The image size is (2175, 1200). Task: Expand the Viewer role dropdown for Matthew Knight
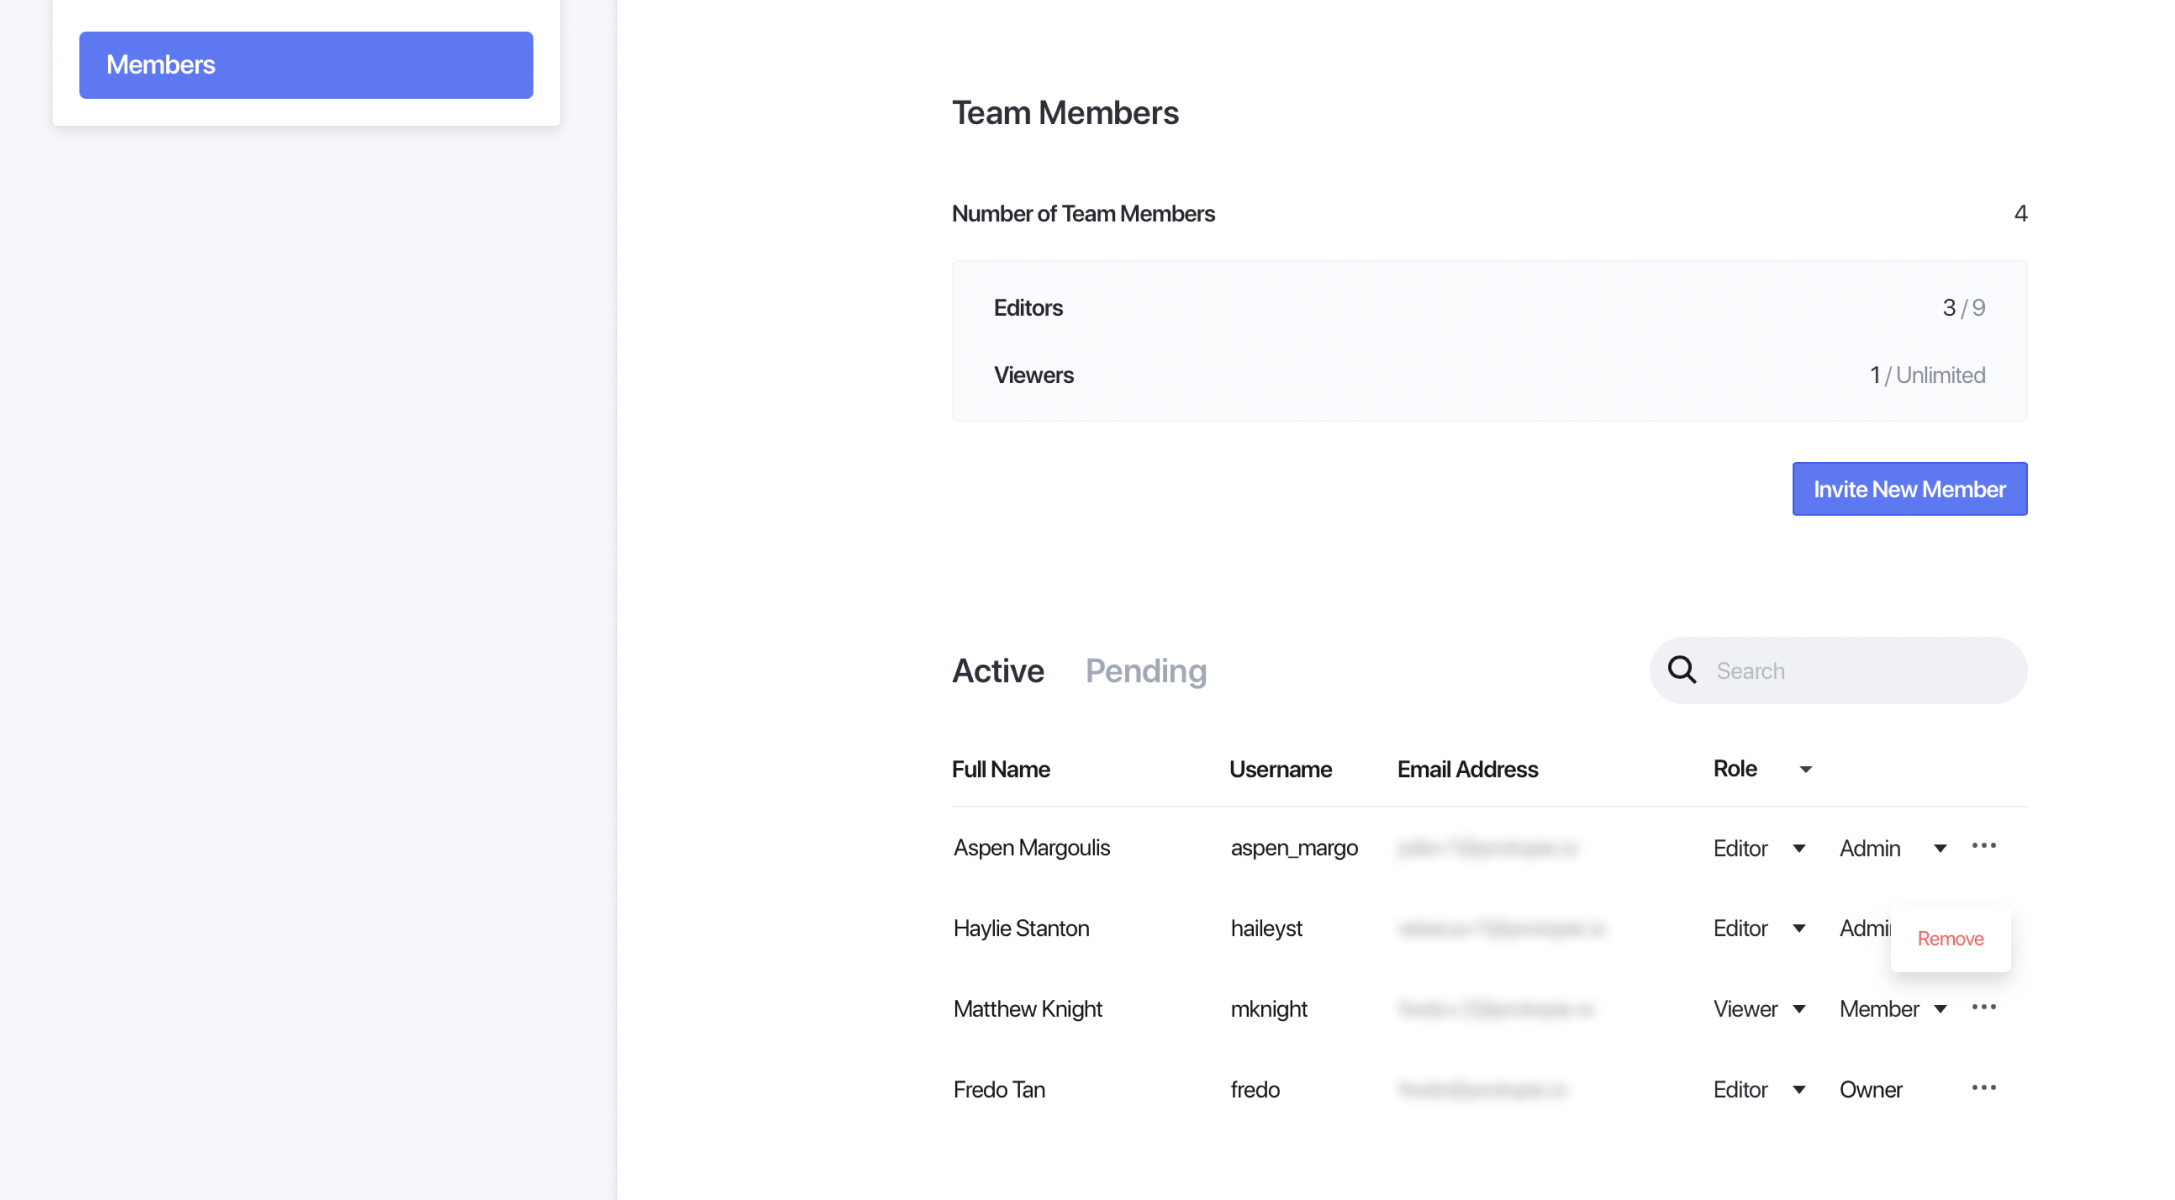(1759, 1009)
